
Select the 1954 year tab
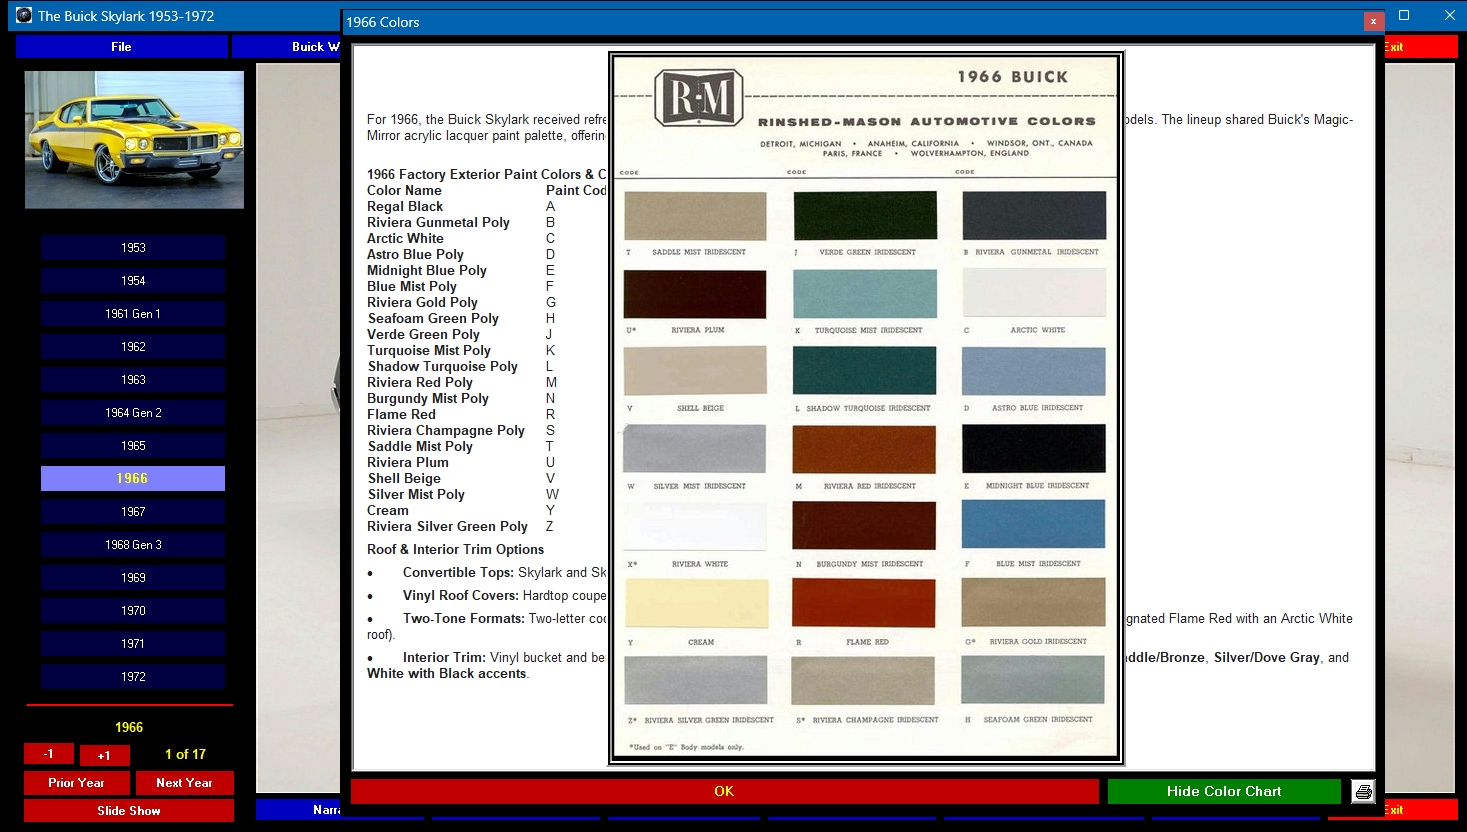(x=133, y=281)
